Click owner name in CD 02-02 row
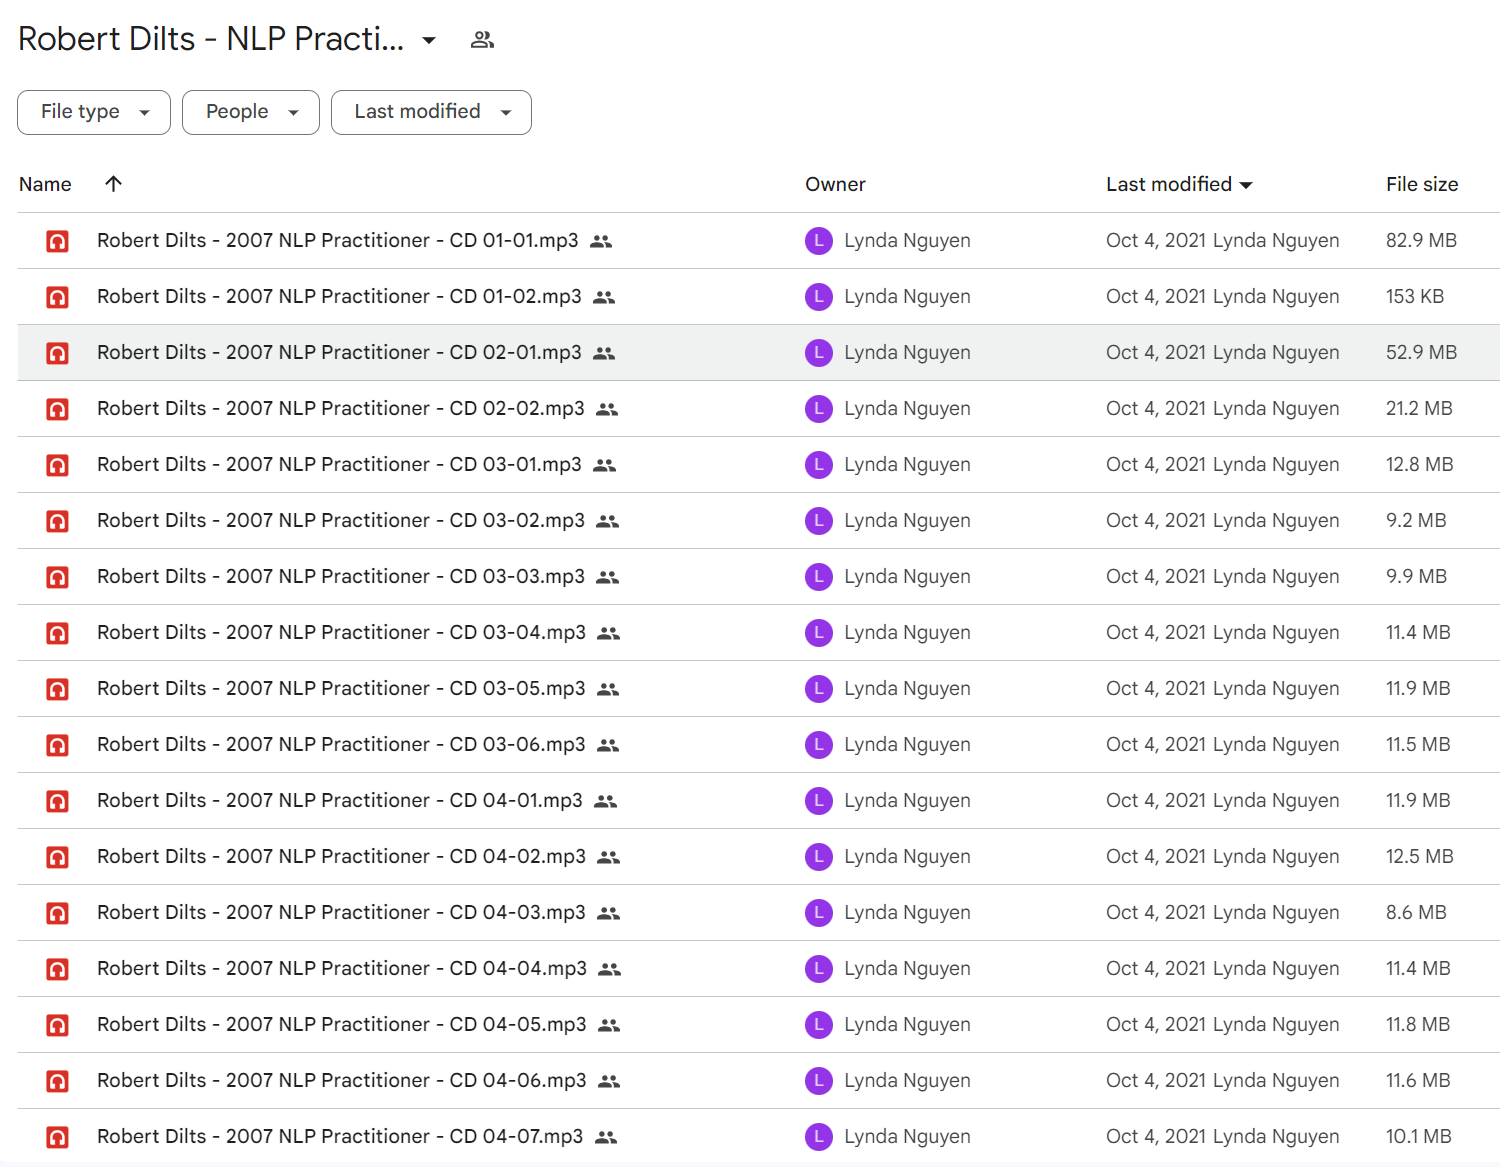1500x1167 pixels. [907, 408]
